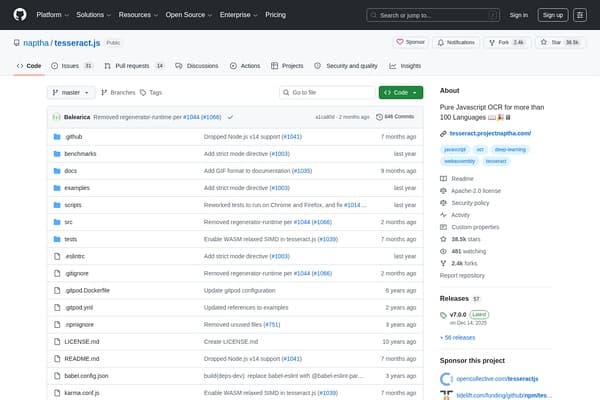Open the naptha owner link
This screenshot has width=600, height=400.
[x=36, y=43]
